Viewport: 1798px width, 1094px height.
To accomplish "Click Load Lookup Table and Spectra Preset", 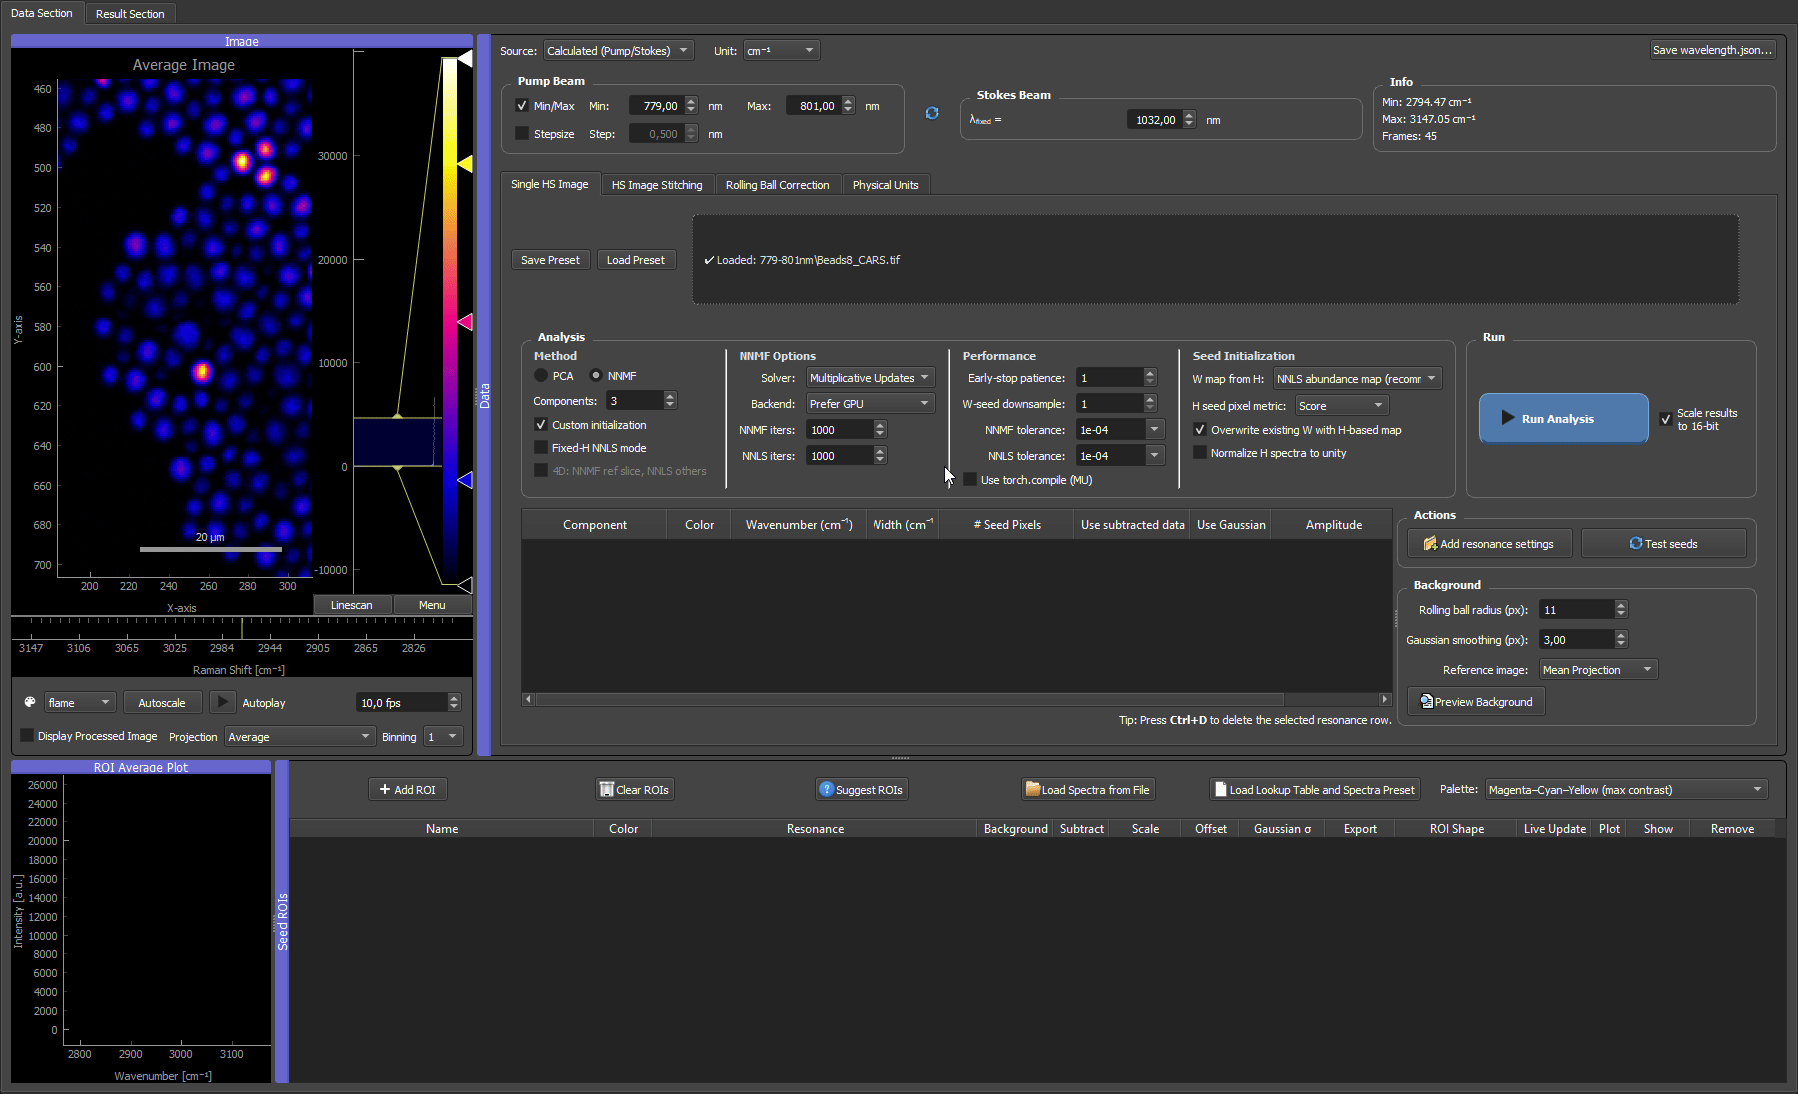I will [1315, 790].
